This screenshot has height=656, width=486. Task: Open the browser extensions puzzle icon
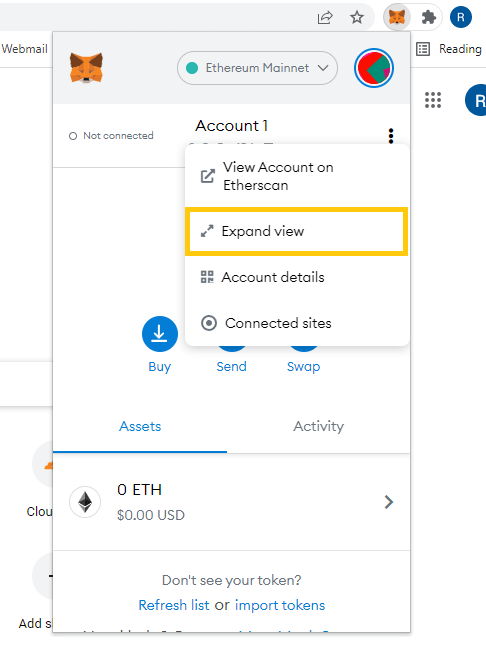(428, 18)
